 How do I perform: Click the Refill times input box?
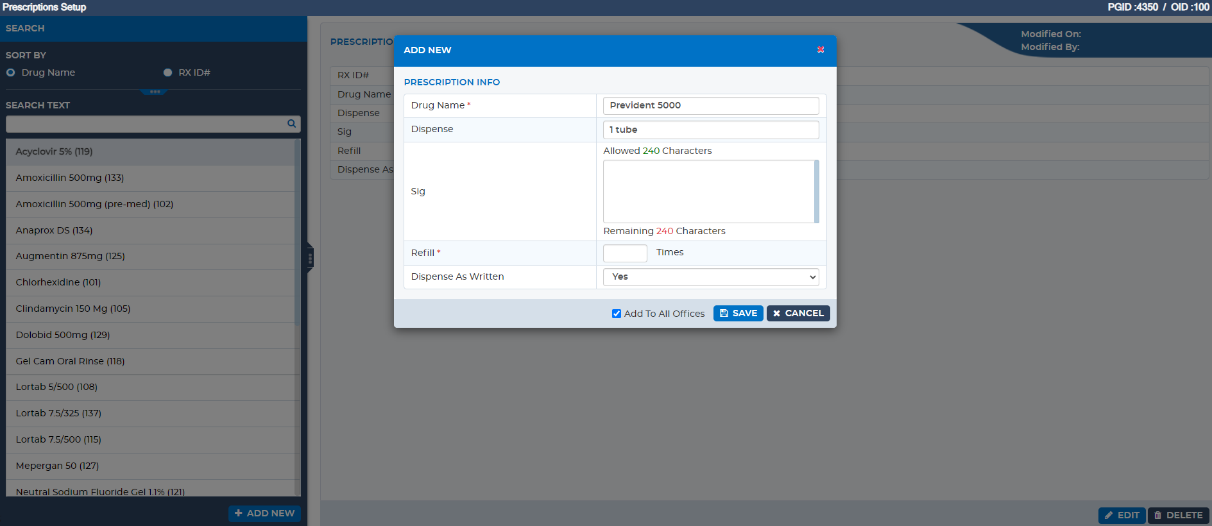[625, 253]
